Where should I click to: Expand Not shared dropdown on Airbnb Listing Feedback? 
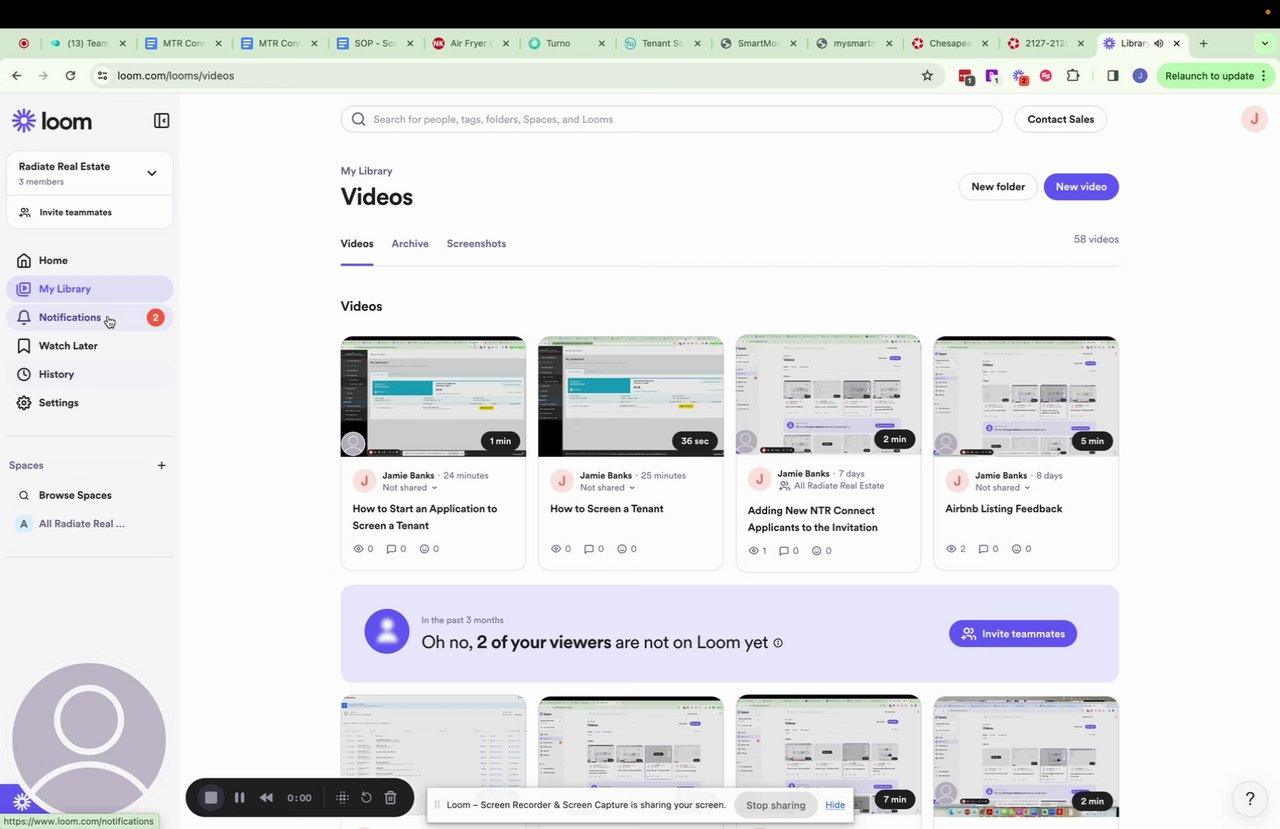pyautogui.click(x=1003, y=488)
